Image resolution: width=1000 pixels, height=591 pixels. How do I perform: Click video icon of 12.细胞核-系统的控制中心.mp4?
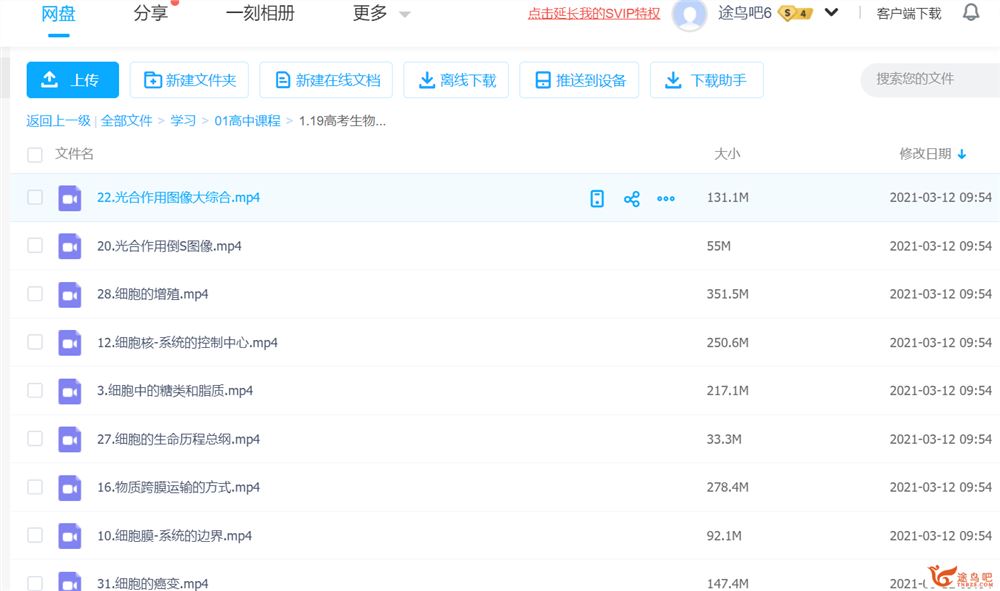(x=70, y=342)
